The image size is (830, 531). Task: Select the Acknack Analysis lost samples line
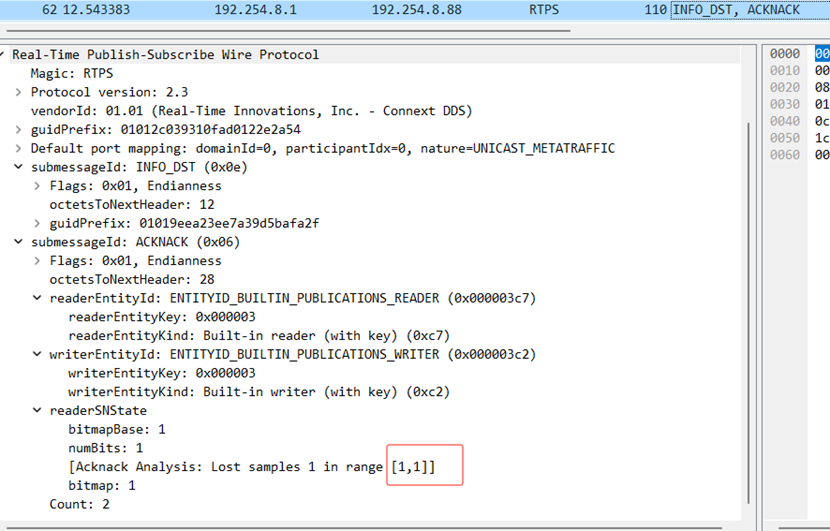[x=250, y=467]
